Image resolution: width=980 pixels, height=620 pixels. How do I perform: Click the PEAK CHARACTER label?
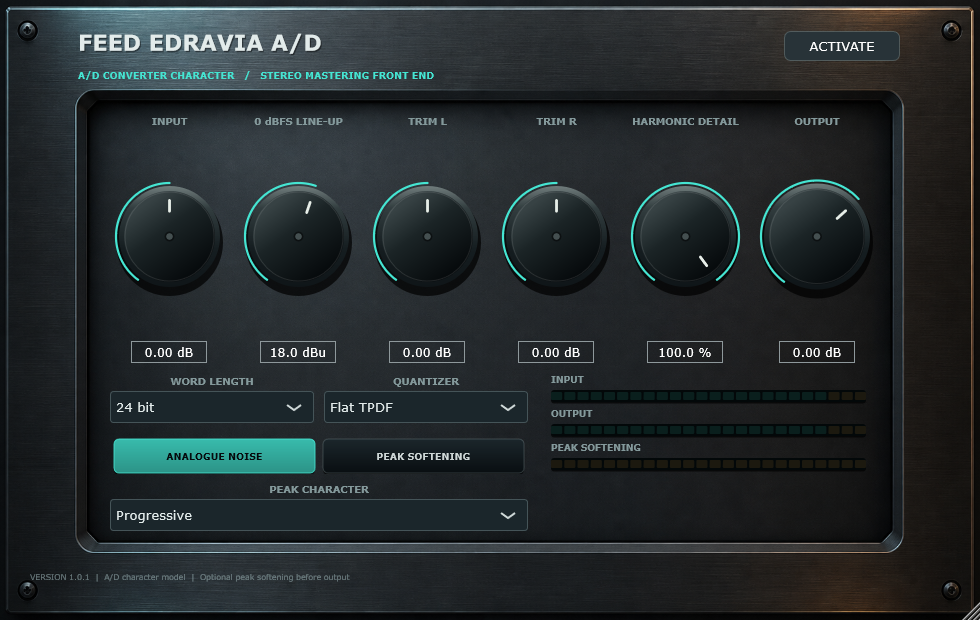[x=319, y=489]
